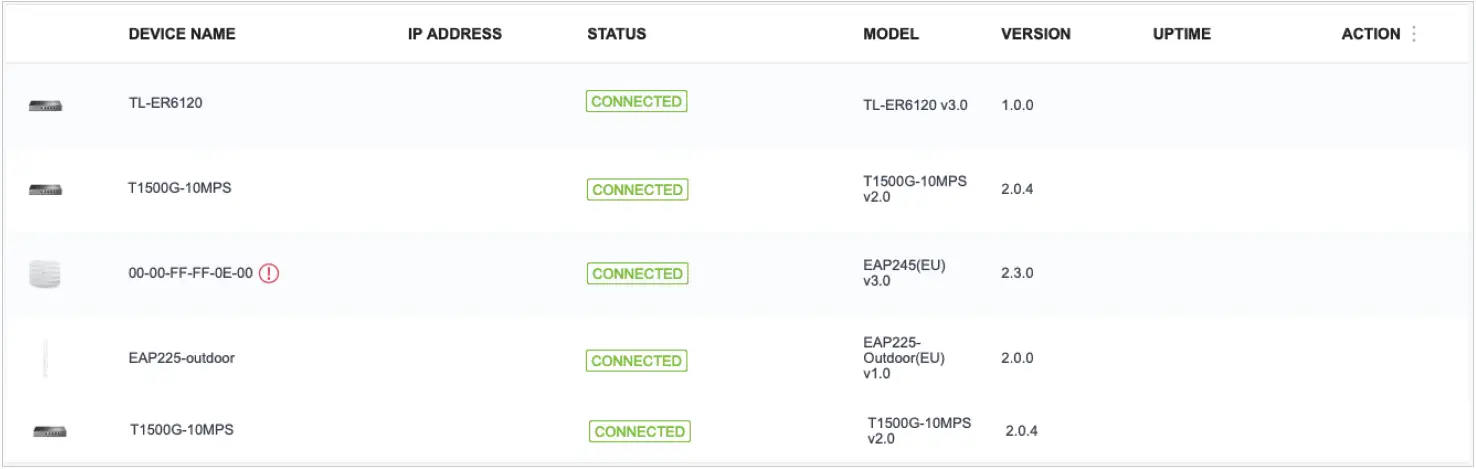The width and height of the screenshot is (1476, 469).
Task: Click the TL-ER6120 v3.0 model text
Action: click(915, 105)
